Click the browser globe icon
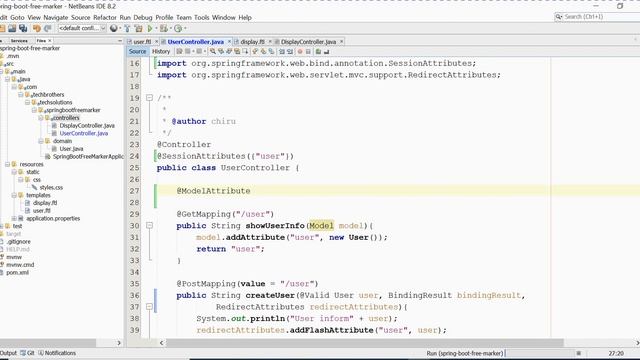Viewport: 640px width, 360px height. pyautogui.click(x=113, y=28)
